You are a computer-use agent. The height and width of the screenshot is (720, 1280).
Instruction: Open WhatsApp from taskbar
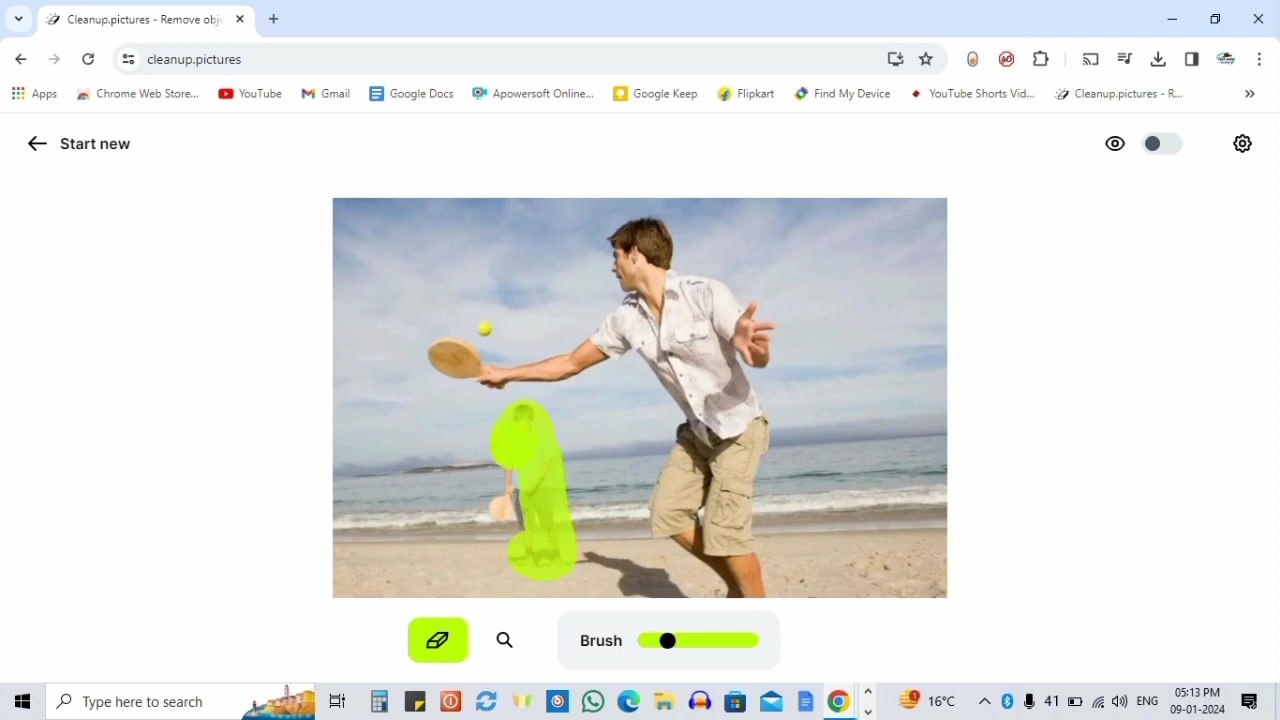[x=593, y=701]
